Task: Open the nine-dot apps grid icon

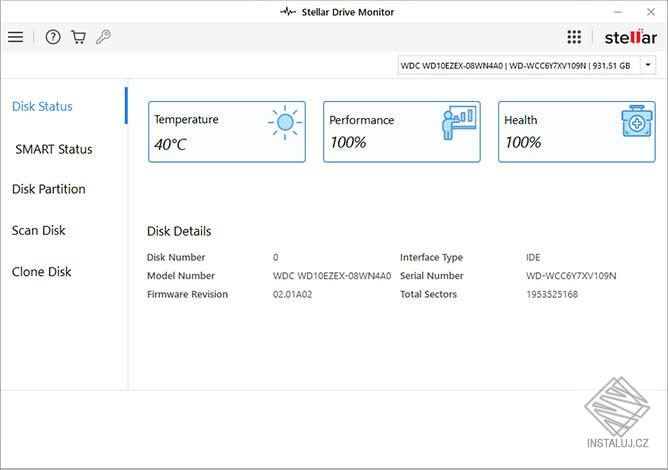Action: pos(574,37)
